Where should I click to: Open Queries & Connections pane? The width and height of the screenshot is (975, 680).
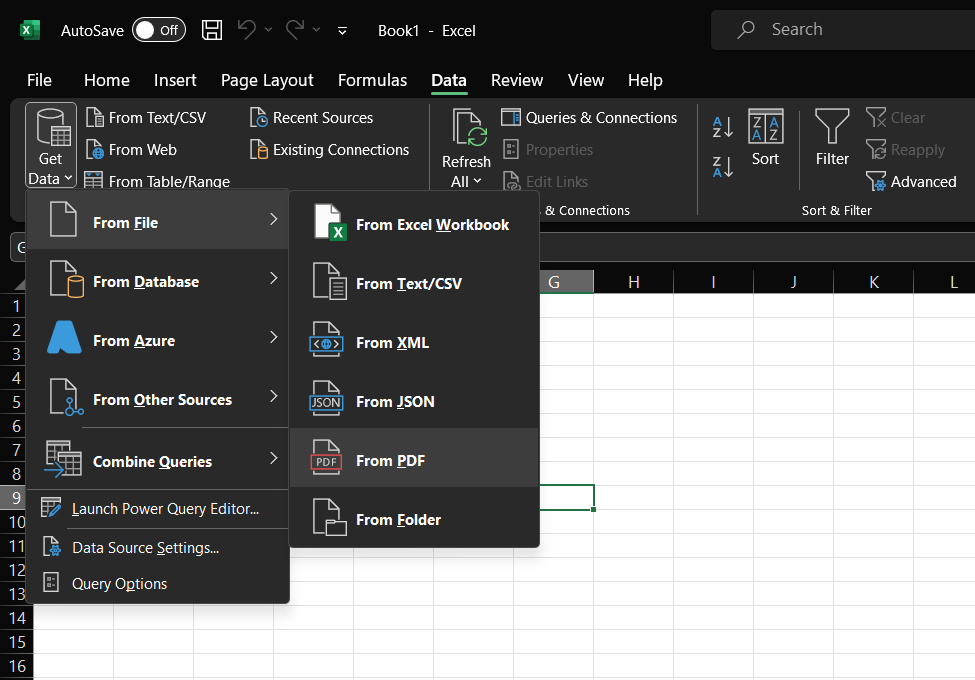(589, 117)
